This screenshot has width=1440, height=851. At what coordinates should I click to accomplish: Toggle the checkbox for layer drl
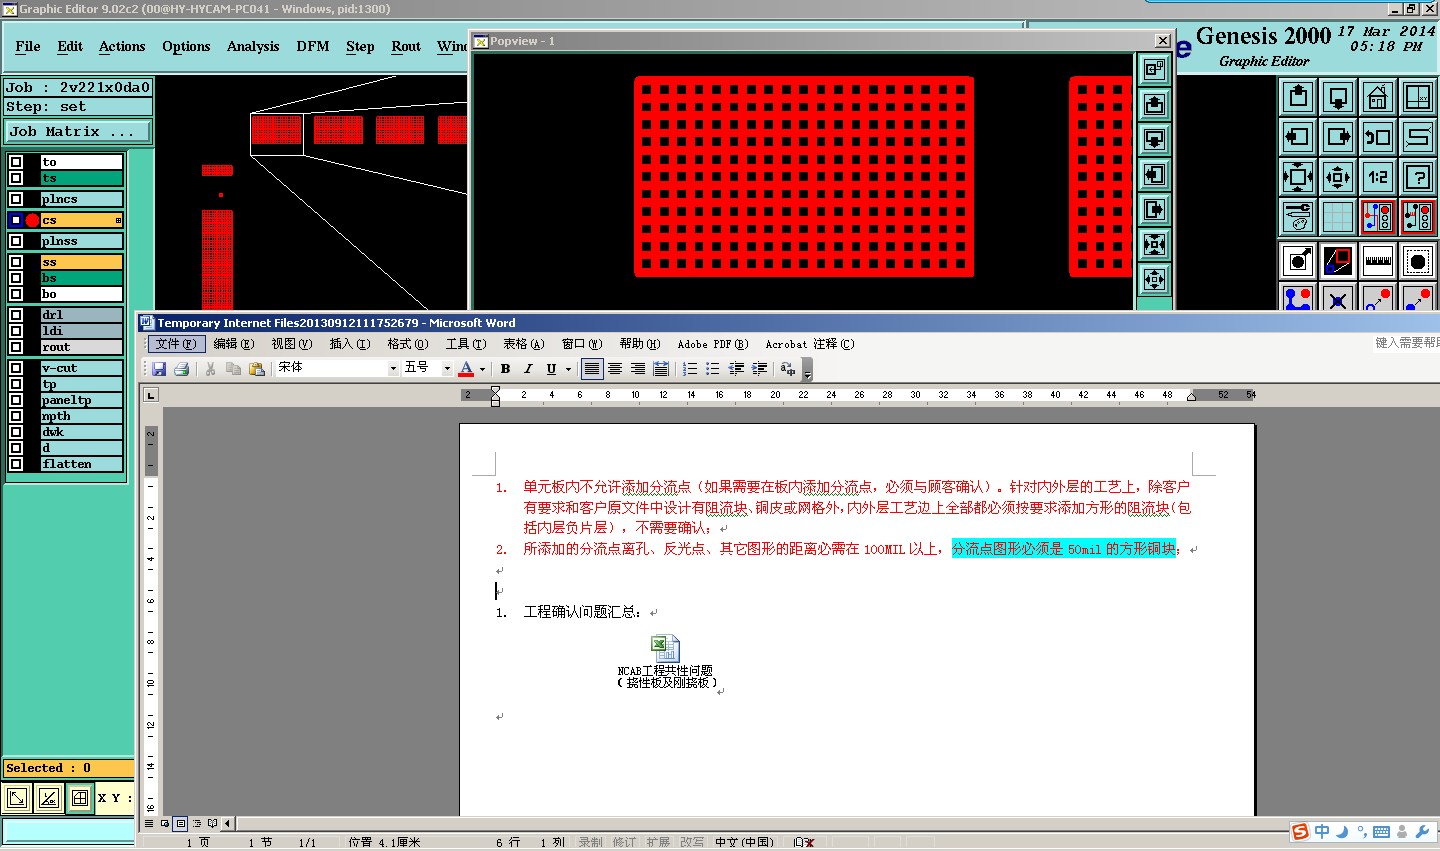[x=16, y=315]
